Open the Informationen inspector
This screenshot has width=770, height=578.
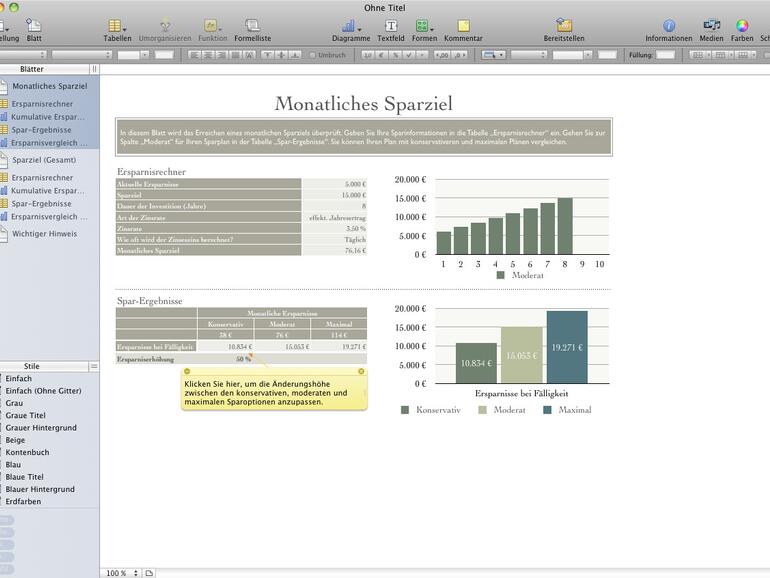pyautogui.click(x=668, y=29)
